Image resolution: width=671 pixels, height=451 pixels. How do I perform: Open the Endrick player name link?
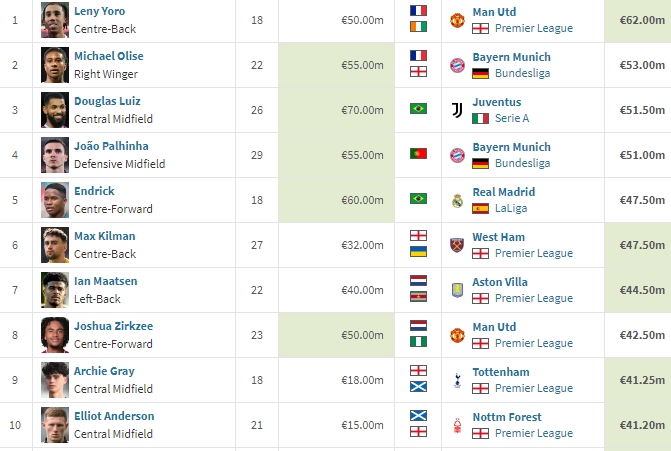pos(94,191)
